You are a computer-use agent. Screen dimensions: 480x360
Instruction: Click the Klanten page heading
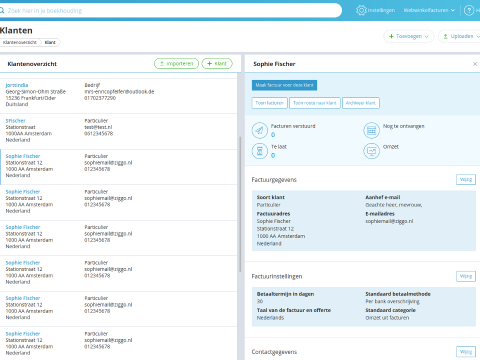[16, 30]
